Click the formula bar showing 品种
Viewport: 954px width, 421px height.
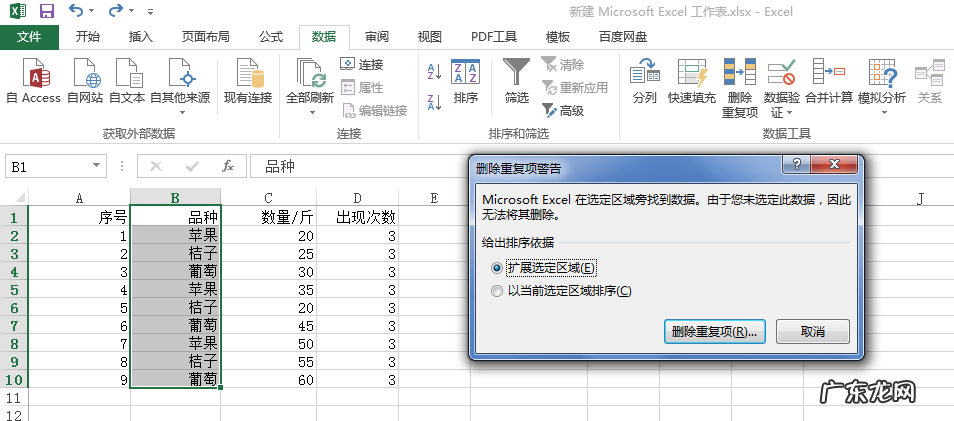[x=360, y=166]
